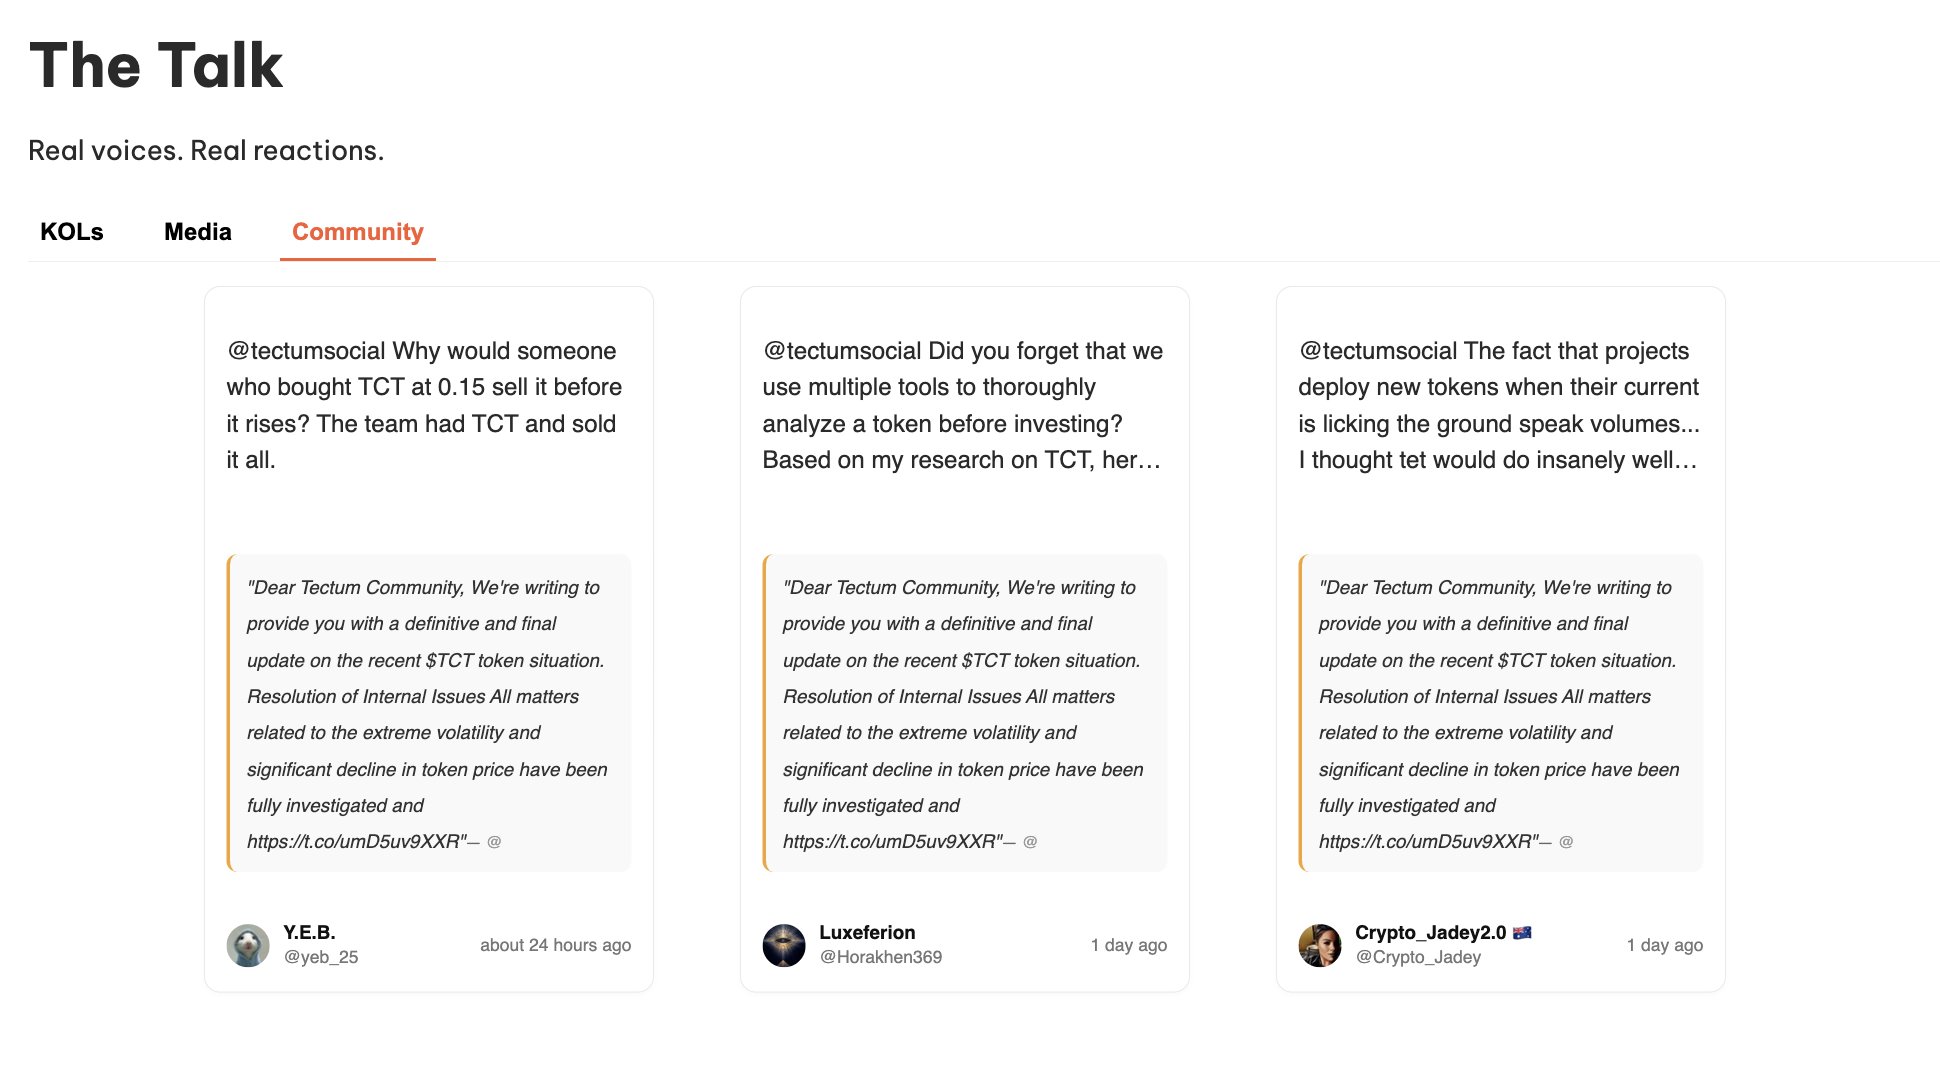Open Y.E.B.'s post about buying TCT at 0.15
The image size is (1940, 1076).
(x=424, y=405)
